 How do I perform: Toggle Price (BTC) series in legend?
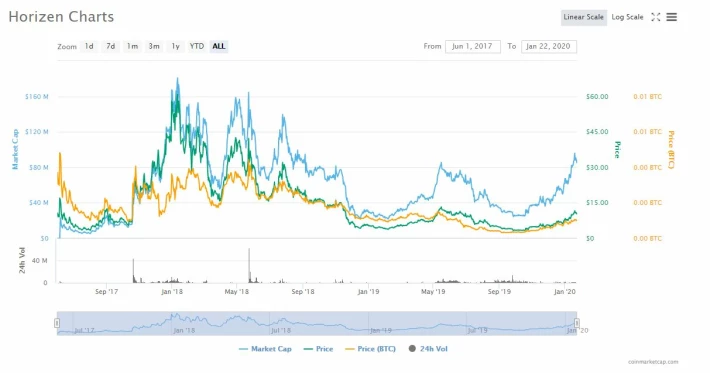click(370, 349)
